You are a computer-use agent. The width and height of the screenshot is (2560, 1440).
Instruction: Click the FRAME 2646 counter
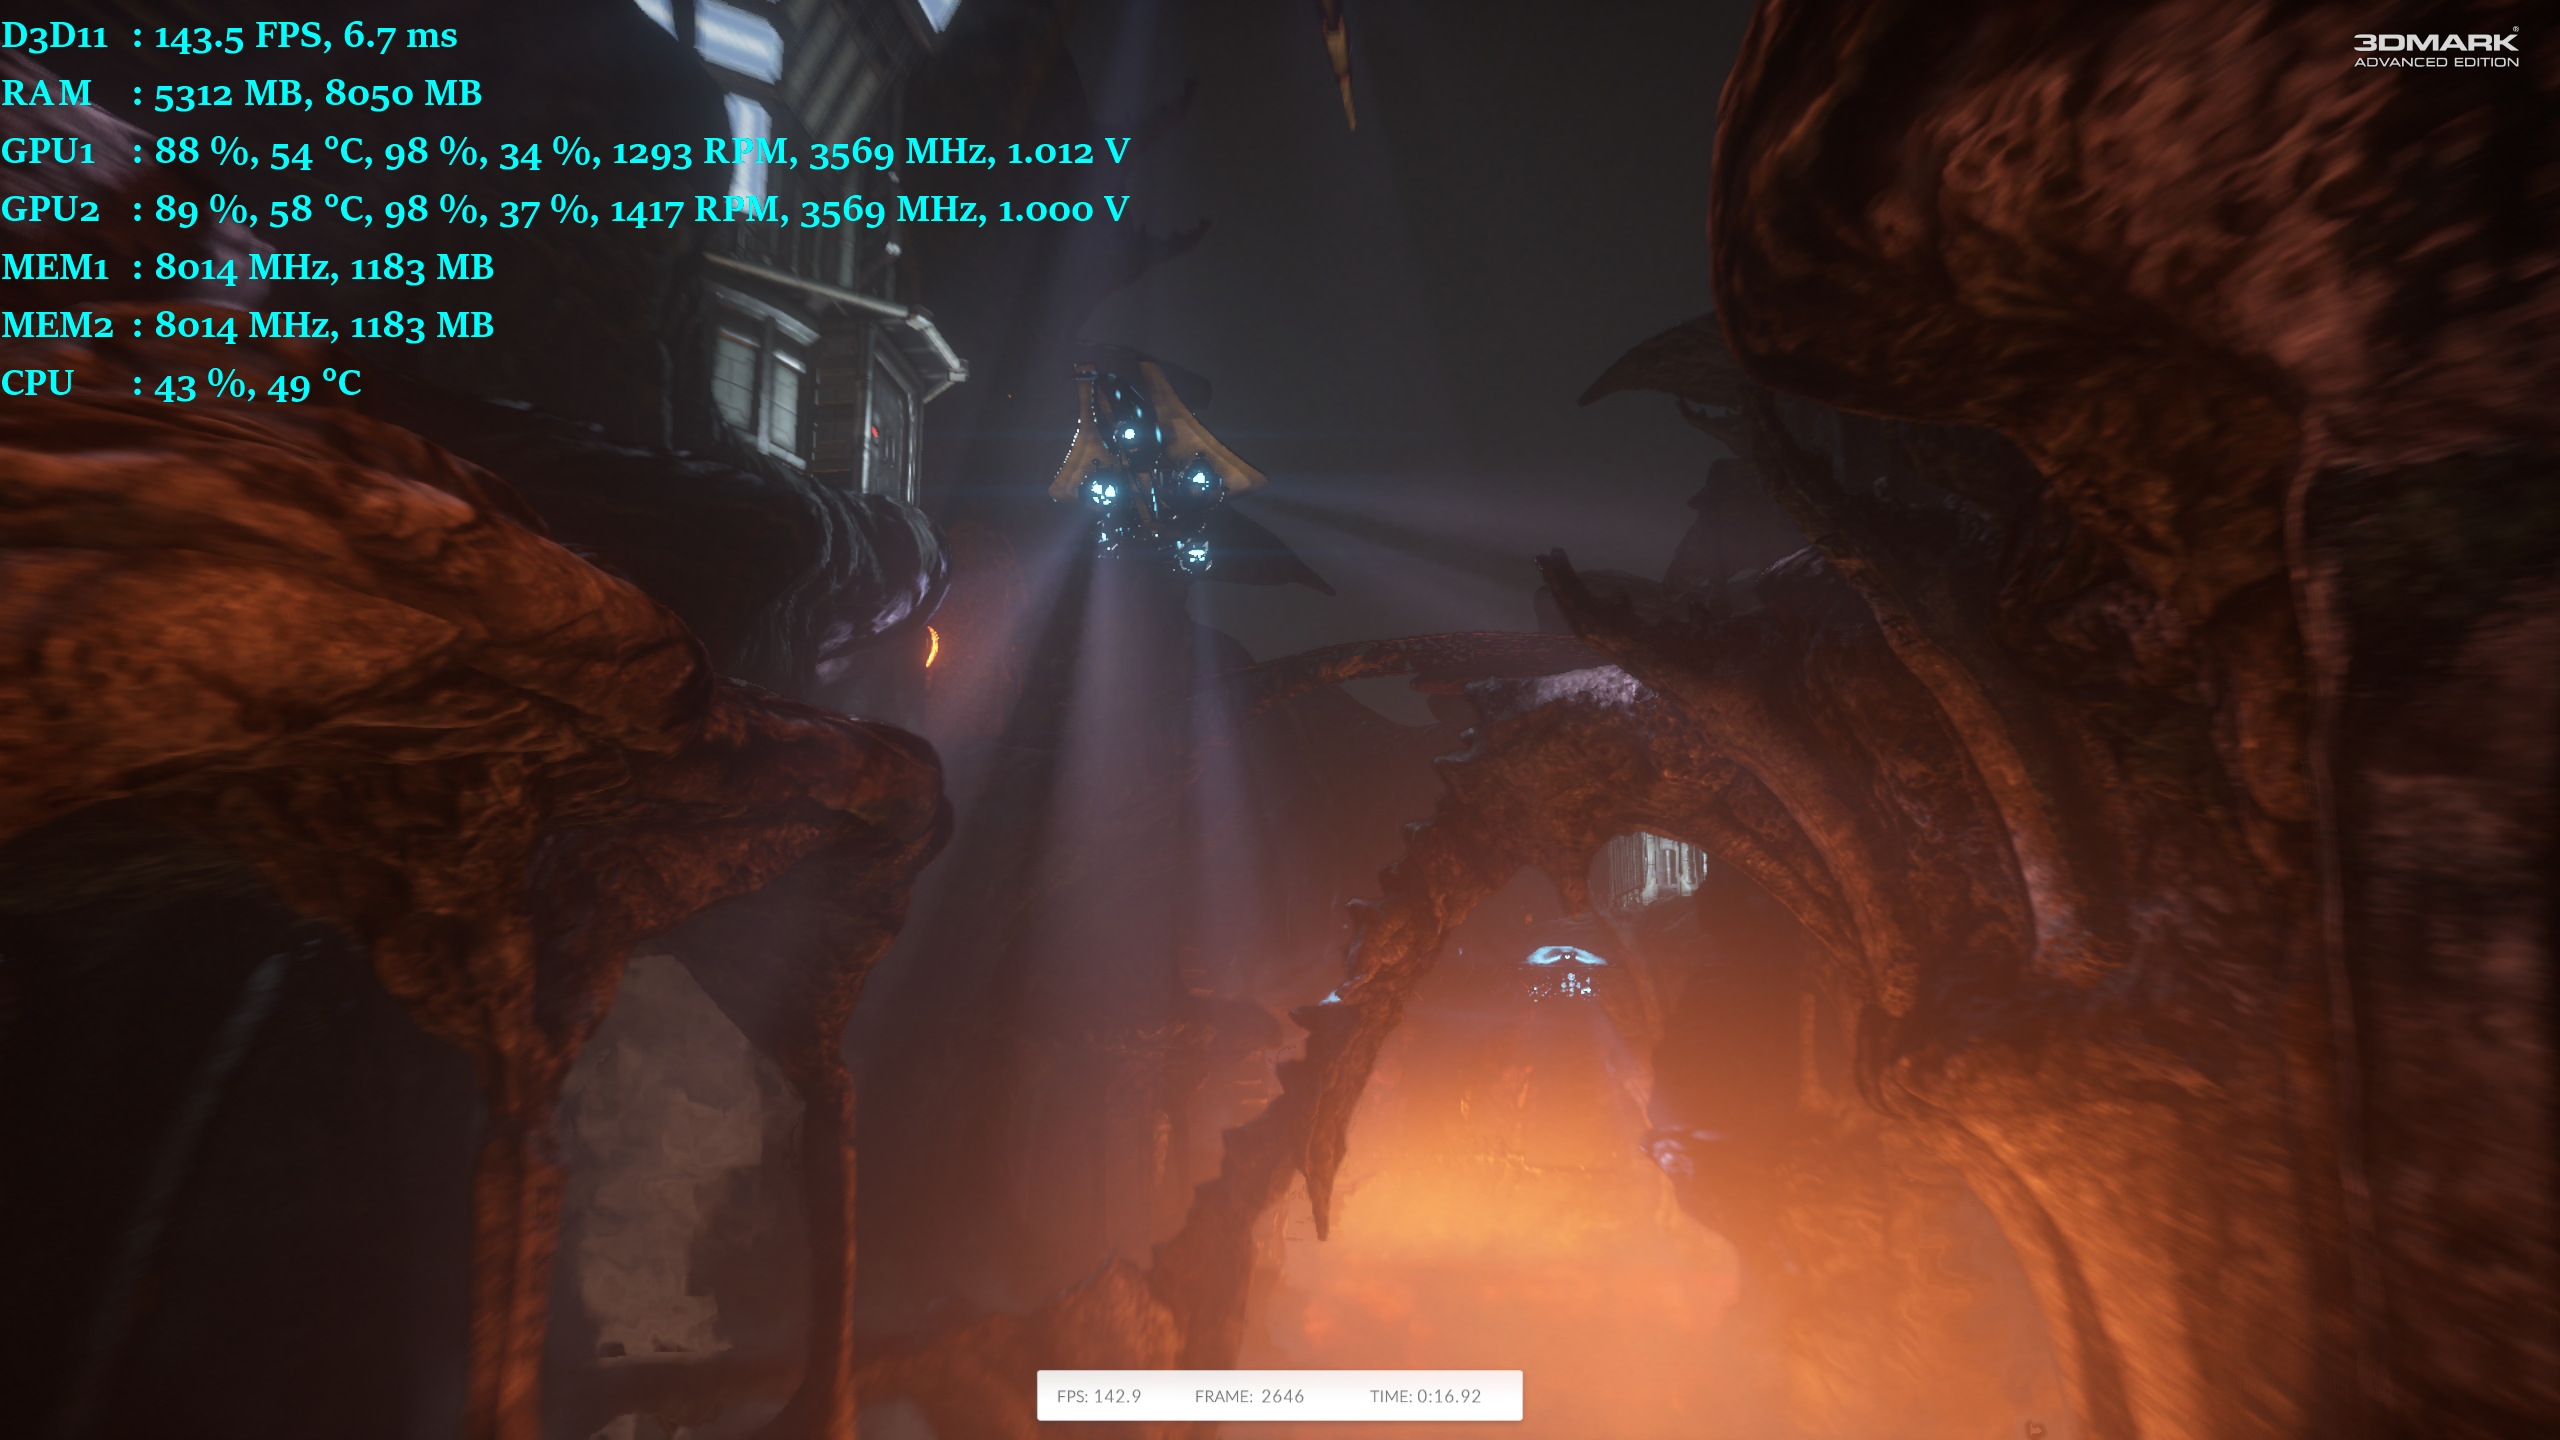click(1249, 1396)
